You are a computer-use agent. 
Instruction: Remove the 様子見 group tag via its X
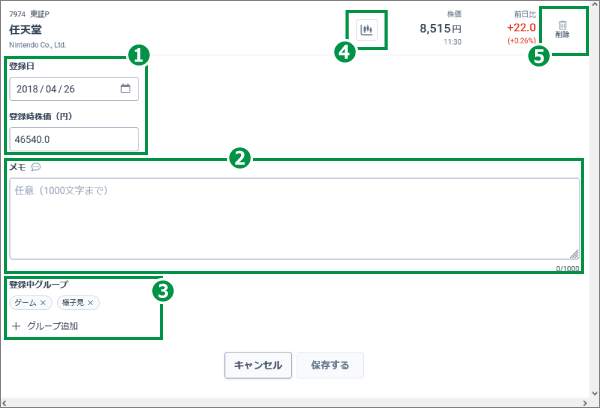tap(90, 303)
